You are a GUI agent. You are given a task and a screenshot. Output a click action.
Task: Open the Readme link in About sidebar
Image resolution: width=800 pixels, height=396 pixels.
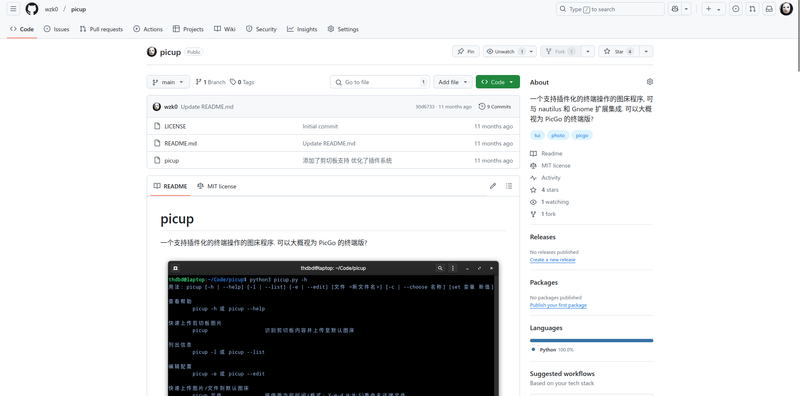pyautogui.click(x=546, y=154)
